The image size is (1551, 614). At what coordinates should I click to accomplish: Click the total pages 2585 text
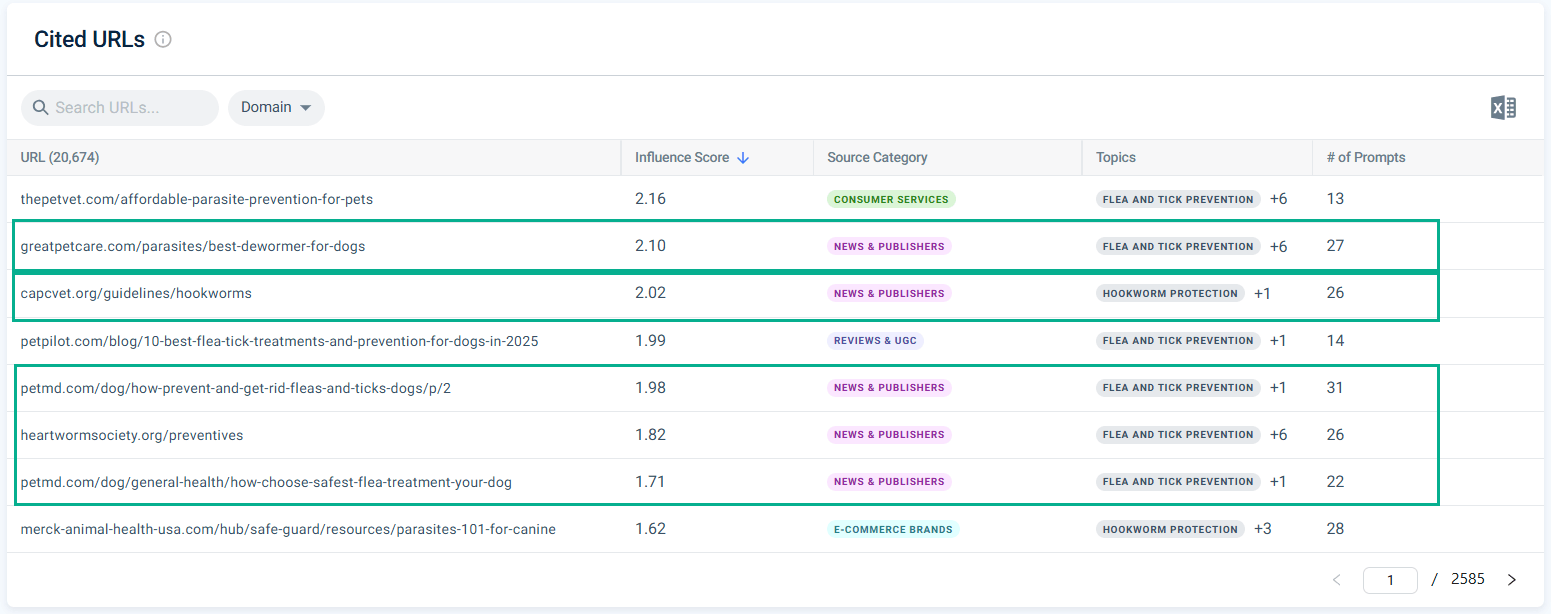coord(1468,579)
